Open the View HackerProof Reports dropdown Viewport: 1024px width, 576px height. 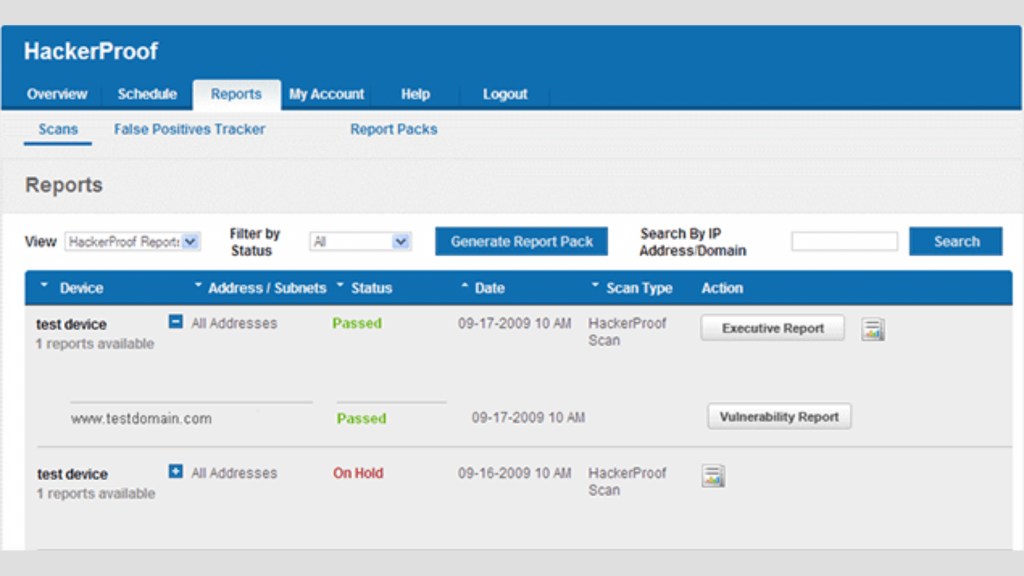tap(133, 242)
